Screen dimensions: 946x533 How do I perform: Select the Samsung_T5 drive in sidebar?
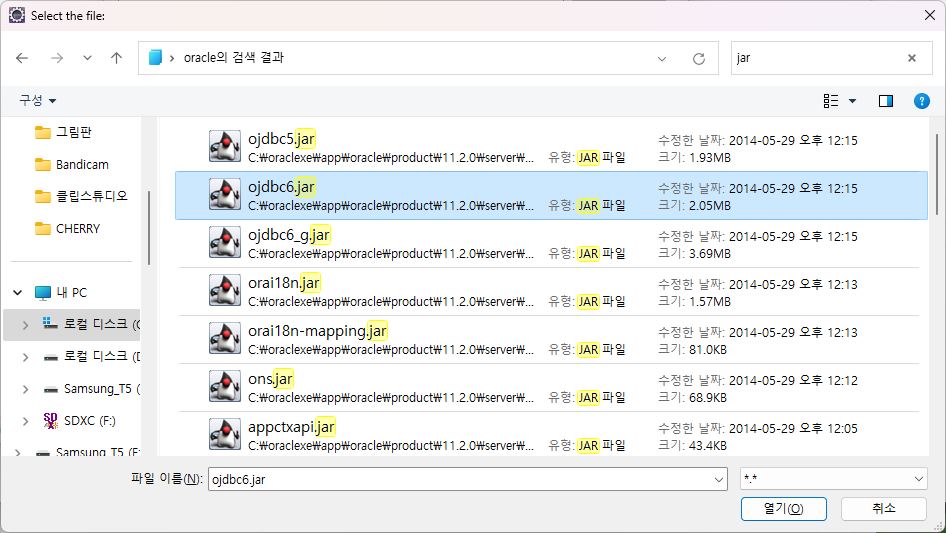(x=90, y=389)
